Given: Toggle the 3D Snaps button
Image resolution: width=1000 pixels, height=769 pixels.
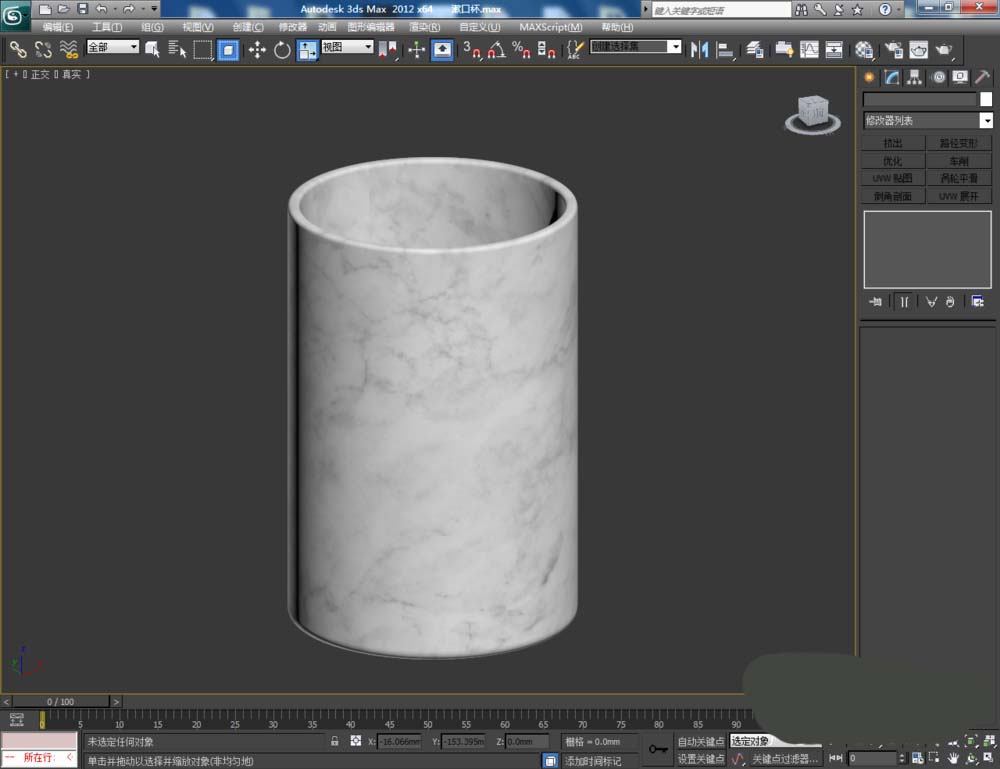Looking at the screenshot, I should point(473,49).
